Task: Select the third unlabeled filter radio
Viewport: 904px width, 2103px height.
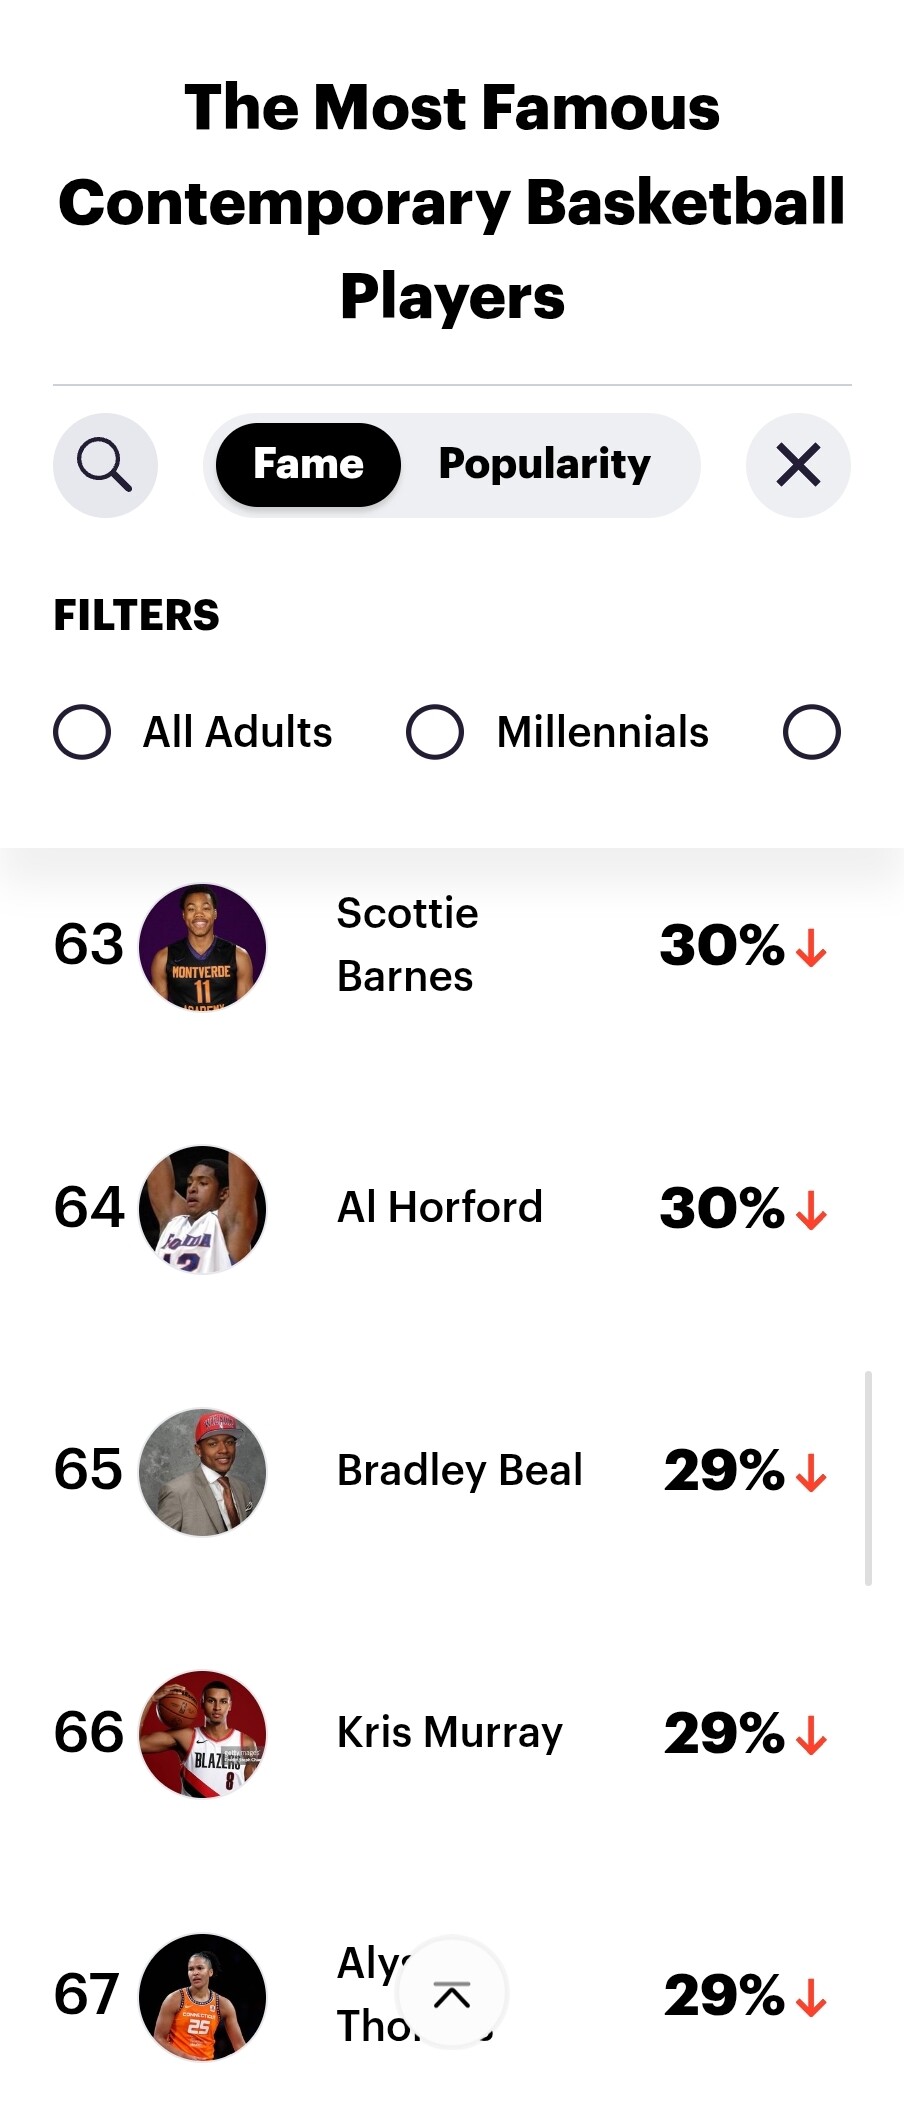Action: point(811,732)
